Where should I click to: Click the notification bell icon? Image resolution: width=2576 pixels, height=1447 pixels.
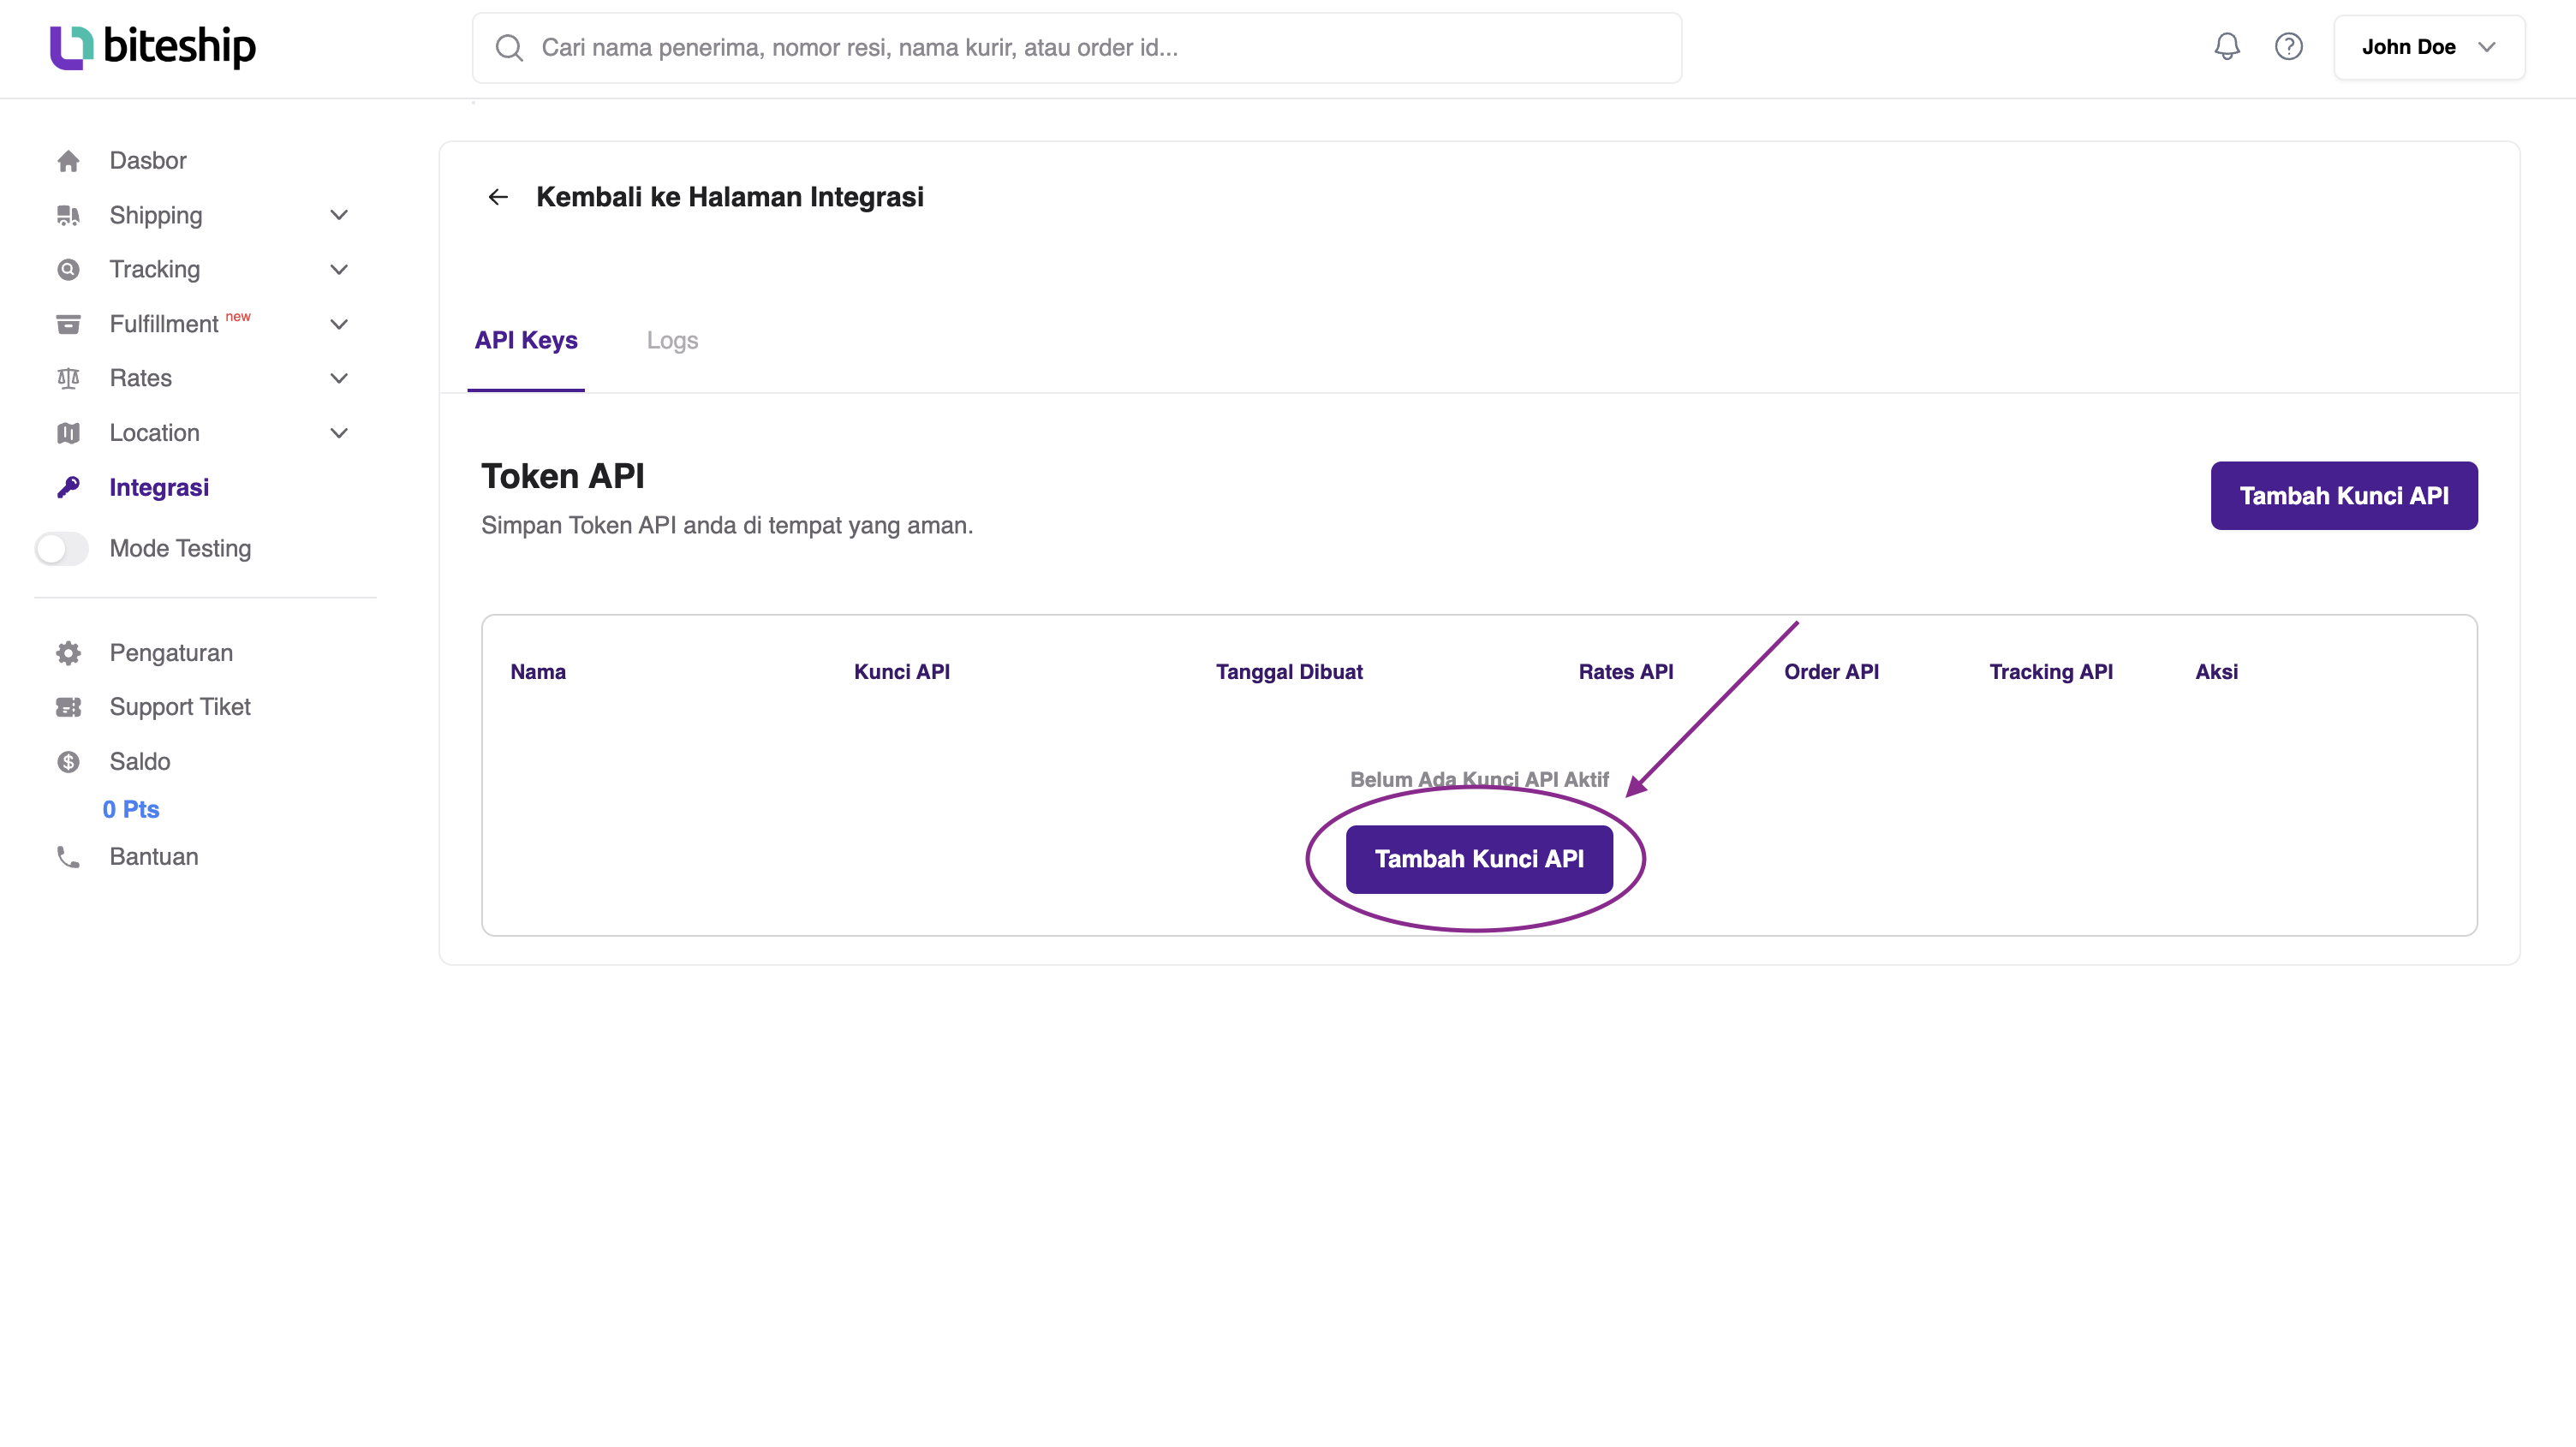tap(2227, 46)
